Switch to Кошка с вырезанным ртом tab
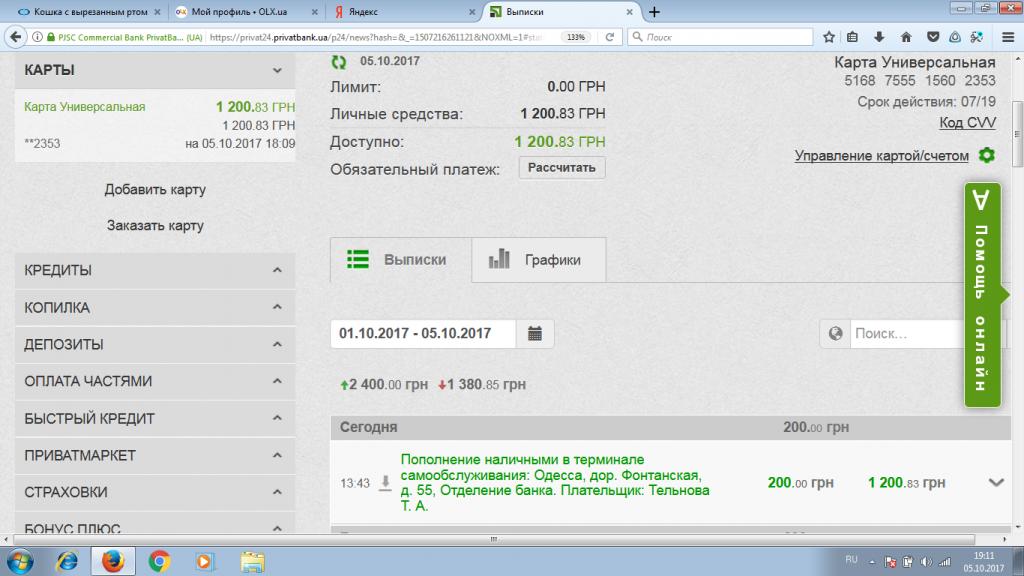Viewport: 1024px width, 576px height. pyautogui.click(x=89, y=12)
